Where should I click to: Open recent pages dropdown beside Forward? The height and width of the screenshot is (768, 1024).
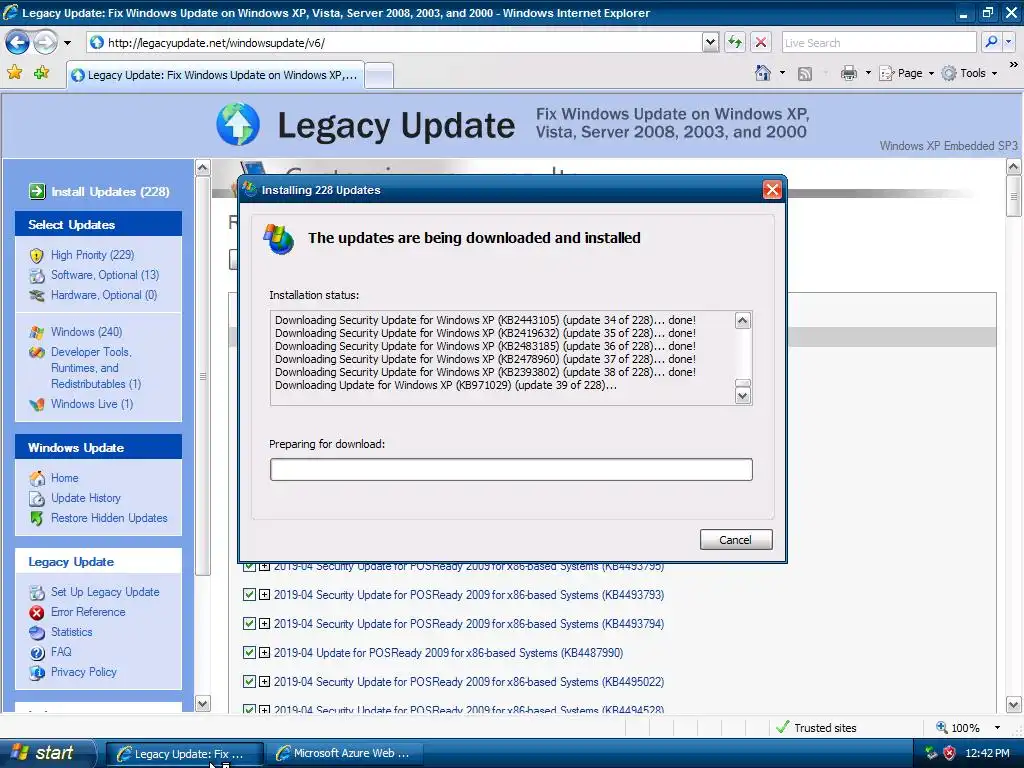pyautogui.click(x=67, y=43)
